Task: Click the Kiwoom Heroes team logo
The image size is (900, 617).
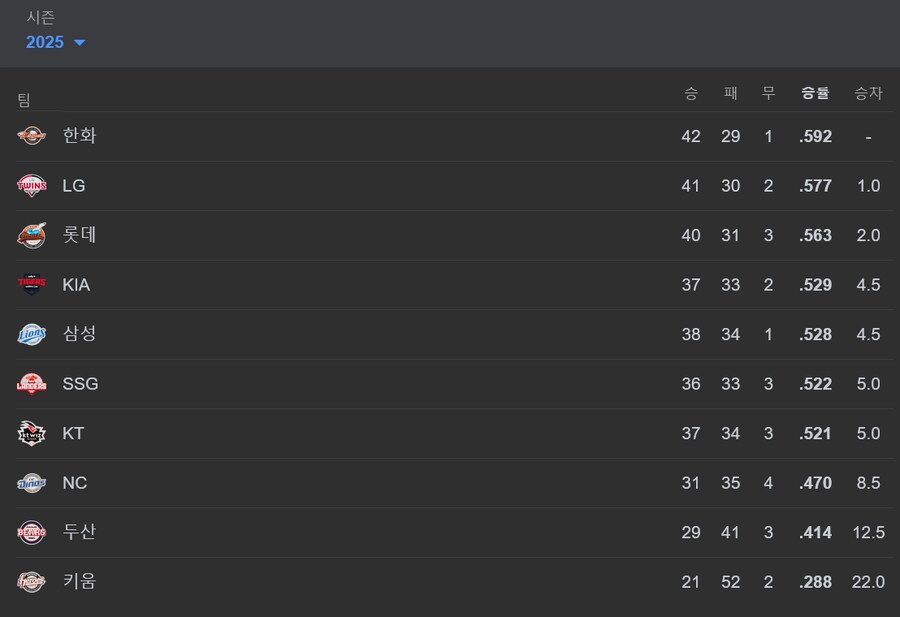Action: 32,581
